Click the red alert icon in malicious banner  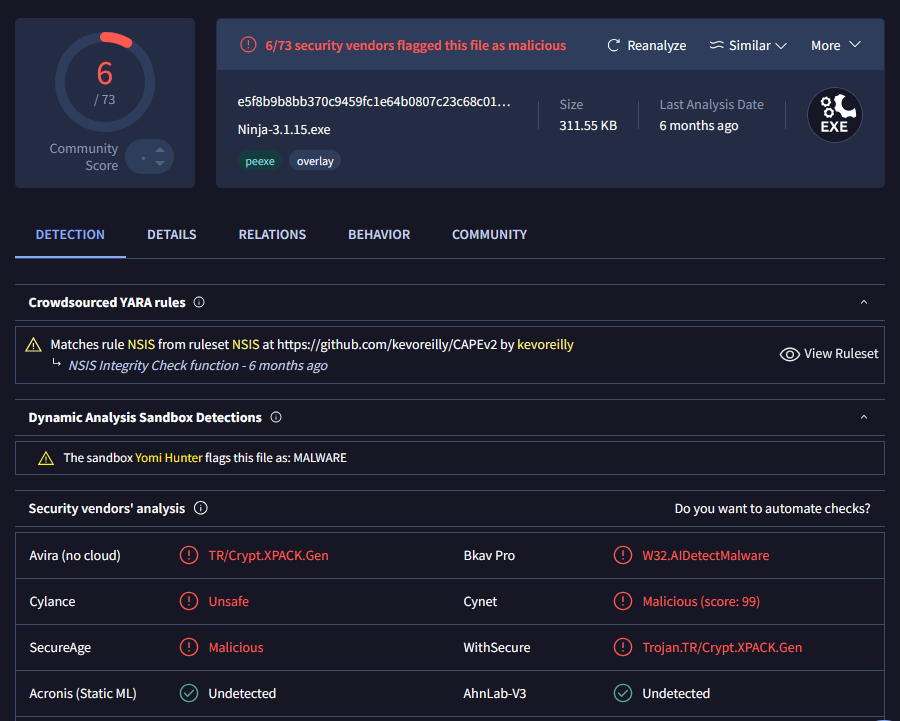(x=248, y=45)
